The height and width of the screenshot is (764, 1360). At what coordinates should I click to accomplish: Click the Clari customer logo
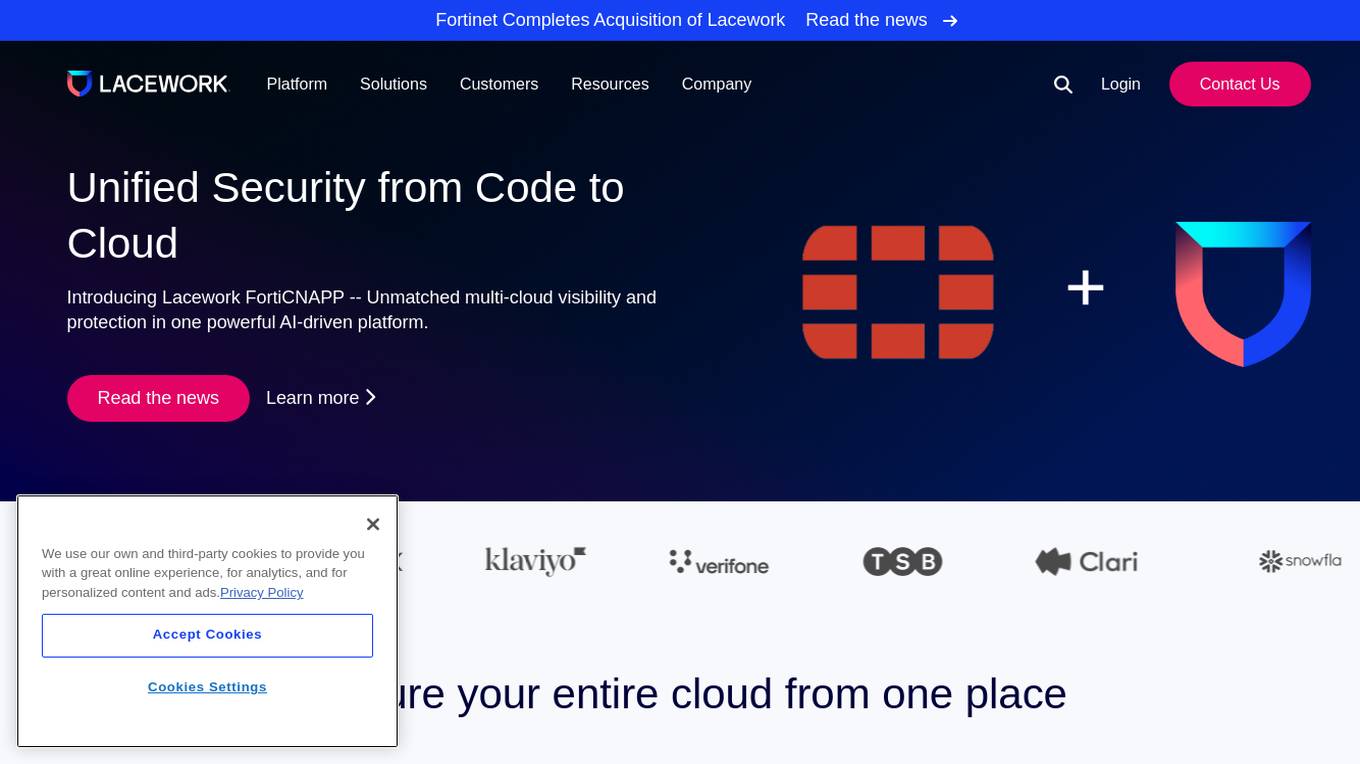coord(1086,562)
